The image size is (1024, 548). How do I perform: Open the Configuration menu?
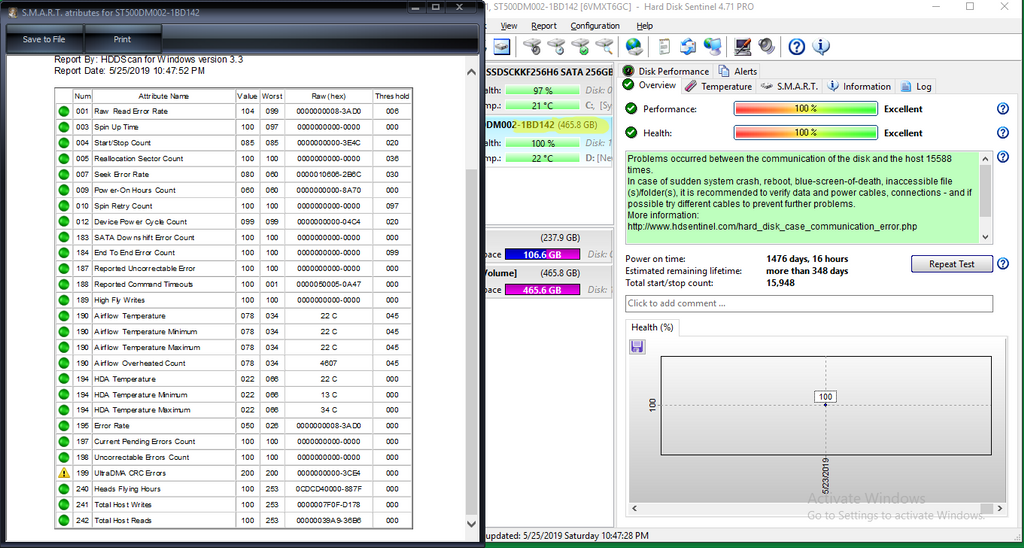pos(595,26)
